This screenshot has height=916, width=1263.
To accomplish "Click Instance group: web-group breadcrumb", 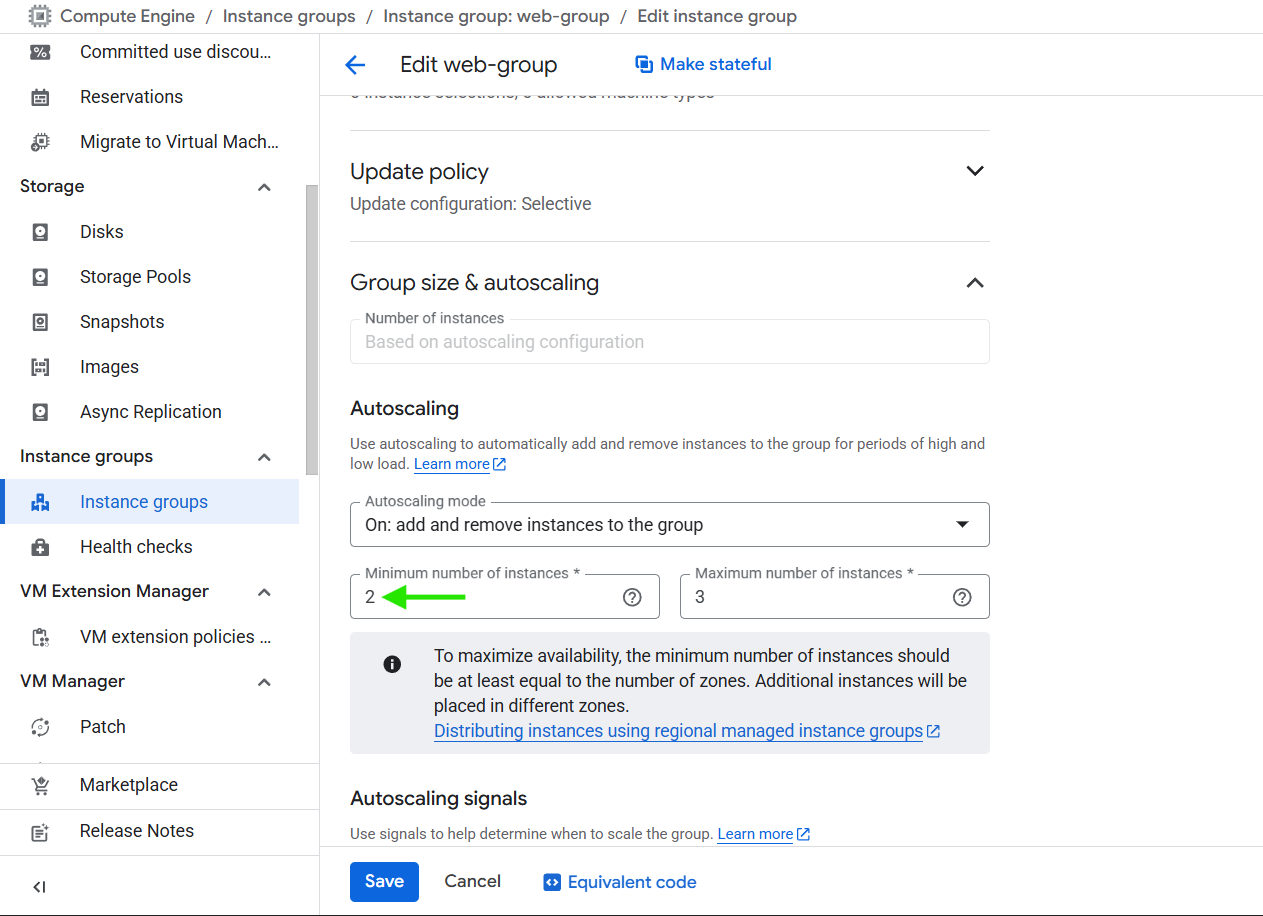I will click(x=496, y=16).
